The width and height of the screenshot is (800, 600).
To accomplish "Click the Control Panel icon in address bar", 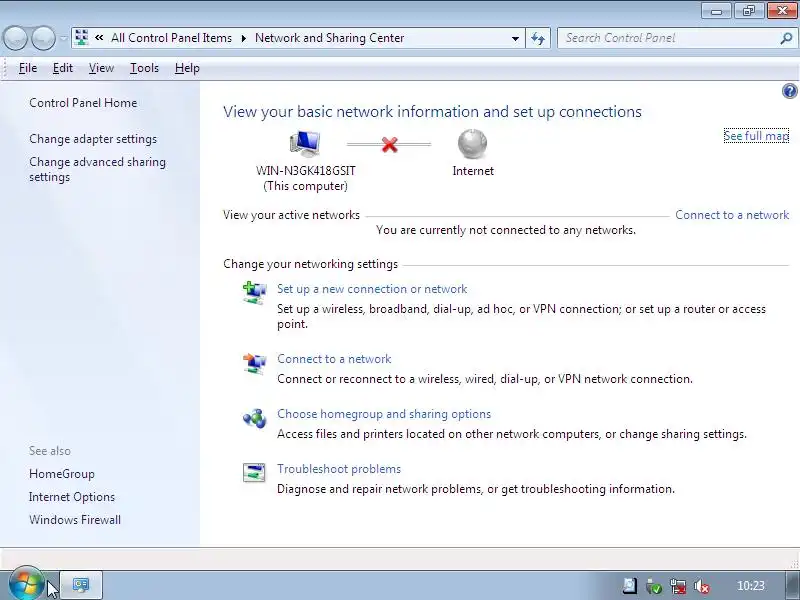I will pyautogui.click(x=81, y=38).
